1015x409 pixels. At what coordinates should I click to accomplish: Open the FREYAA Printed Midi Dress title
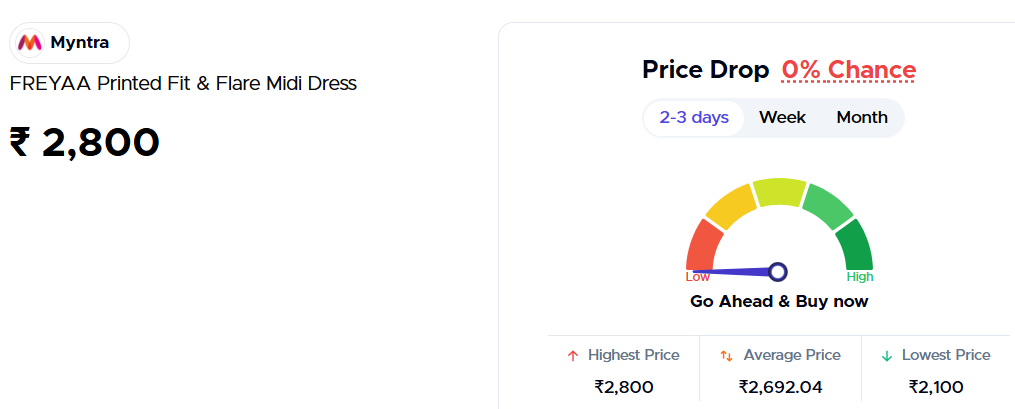[x=183, y=84]
